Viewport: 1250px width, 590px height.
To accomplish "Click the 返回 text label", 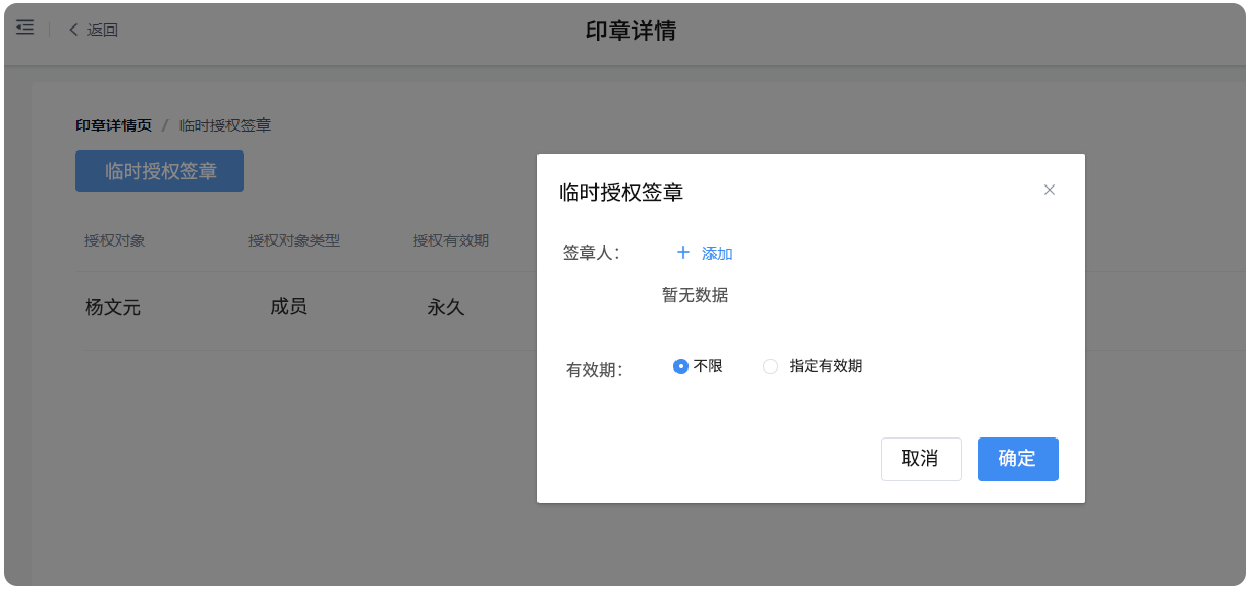I will 102,30.
